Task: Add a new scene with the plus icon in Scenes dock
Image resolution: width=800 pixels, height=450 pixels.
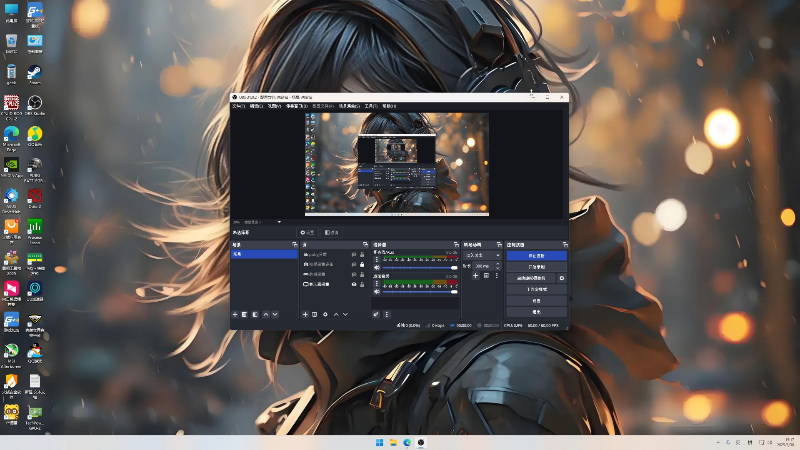Action: (x=235, y=315)
